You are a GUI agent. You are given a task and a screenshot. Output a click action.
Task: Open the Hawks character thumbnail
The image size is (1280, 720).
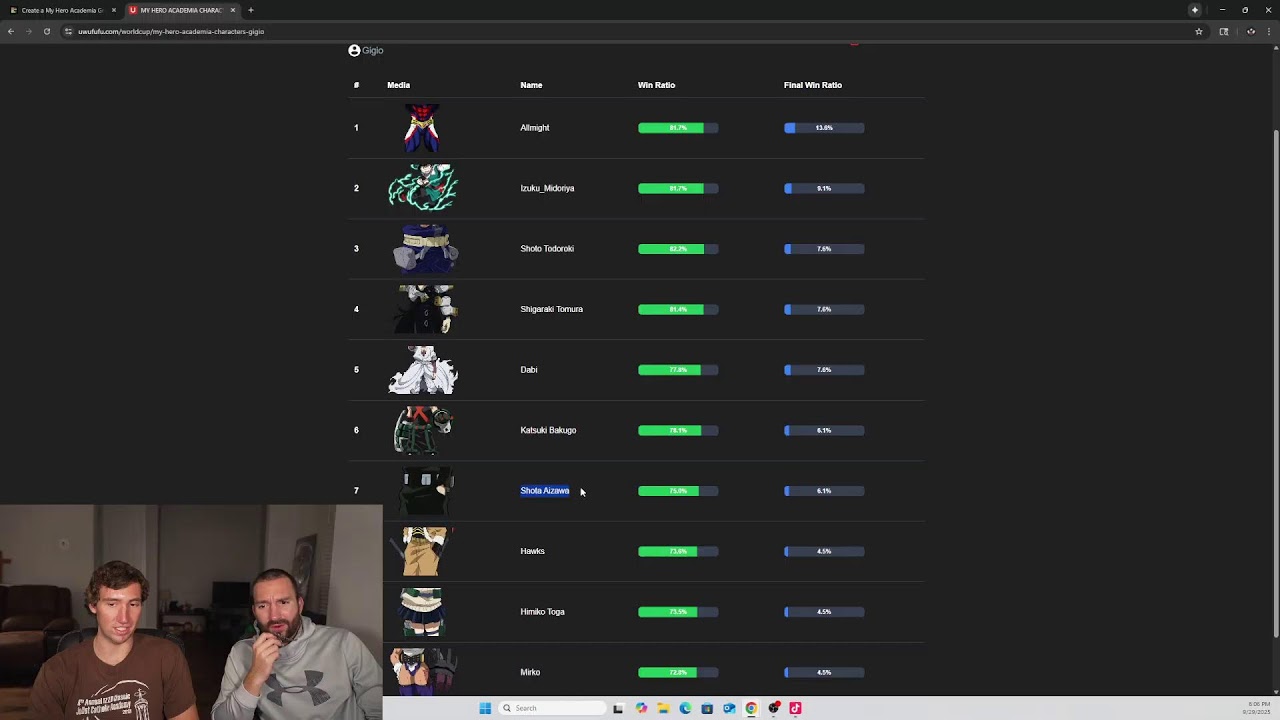(x=423, y=551)
